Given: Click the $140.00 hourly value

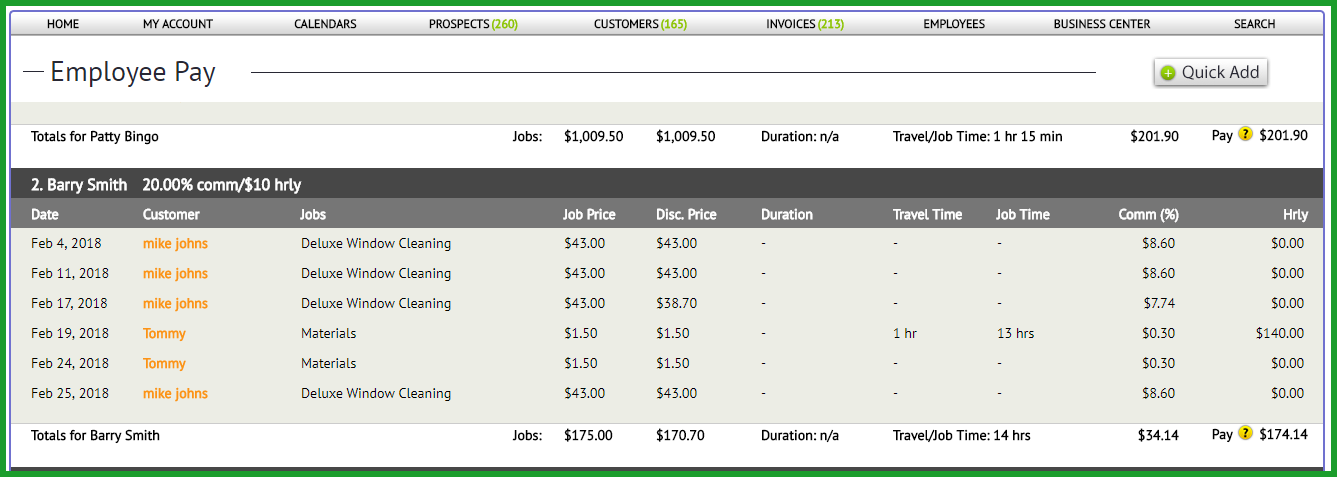Looking at the screenshot, I should click(x=1280, y=333).
